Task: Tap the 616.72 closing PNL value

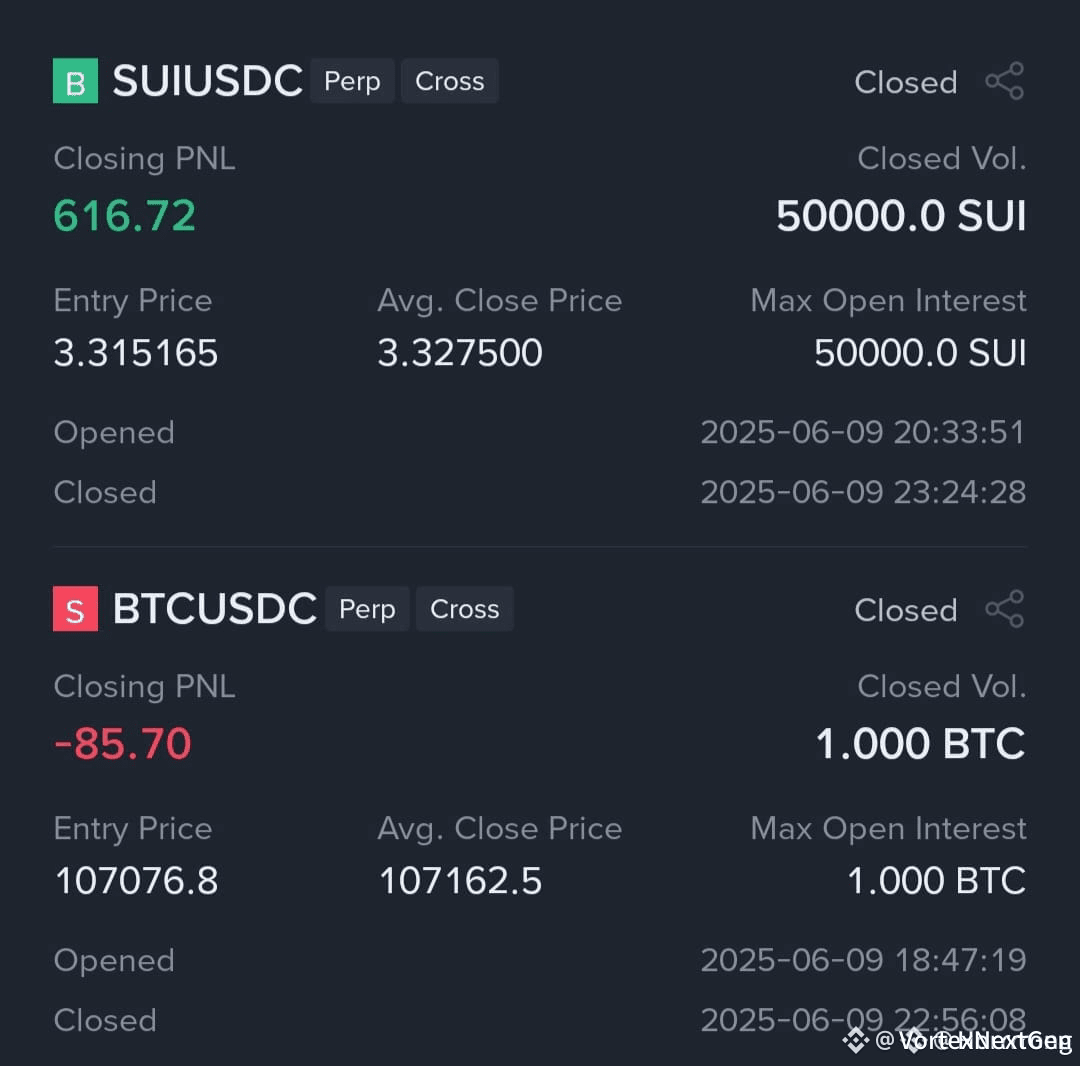Action: coord(125,216)
